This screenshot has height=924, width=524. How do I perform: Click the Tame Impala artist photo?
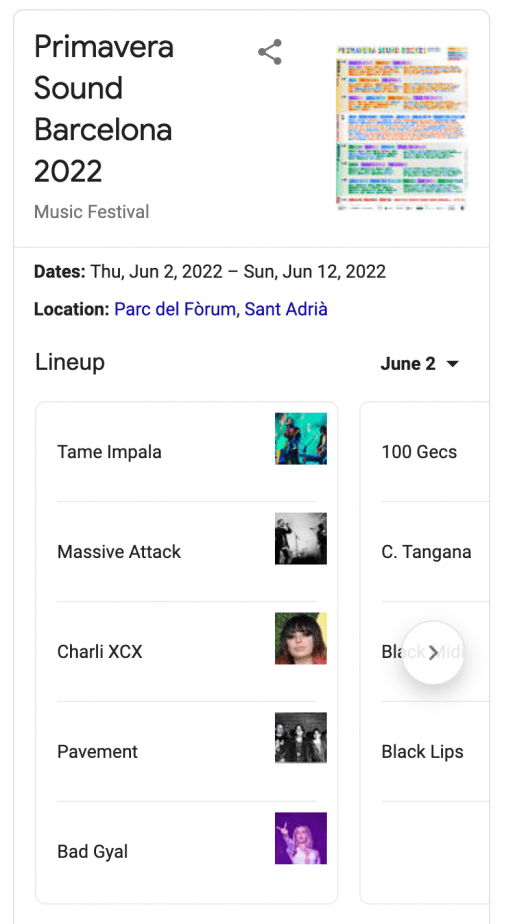(x=301, y=438)
